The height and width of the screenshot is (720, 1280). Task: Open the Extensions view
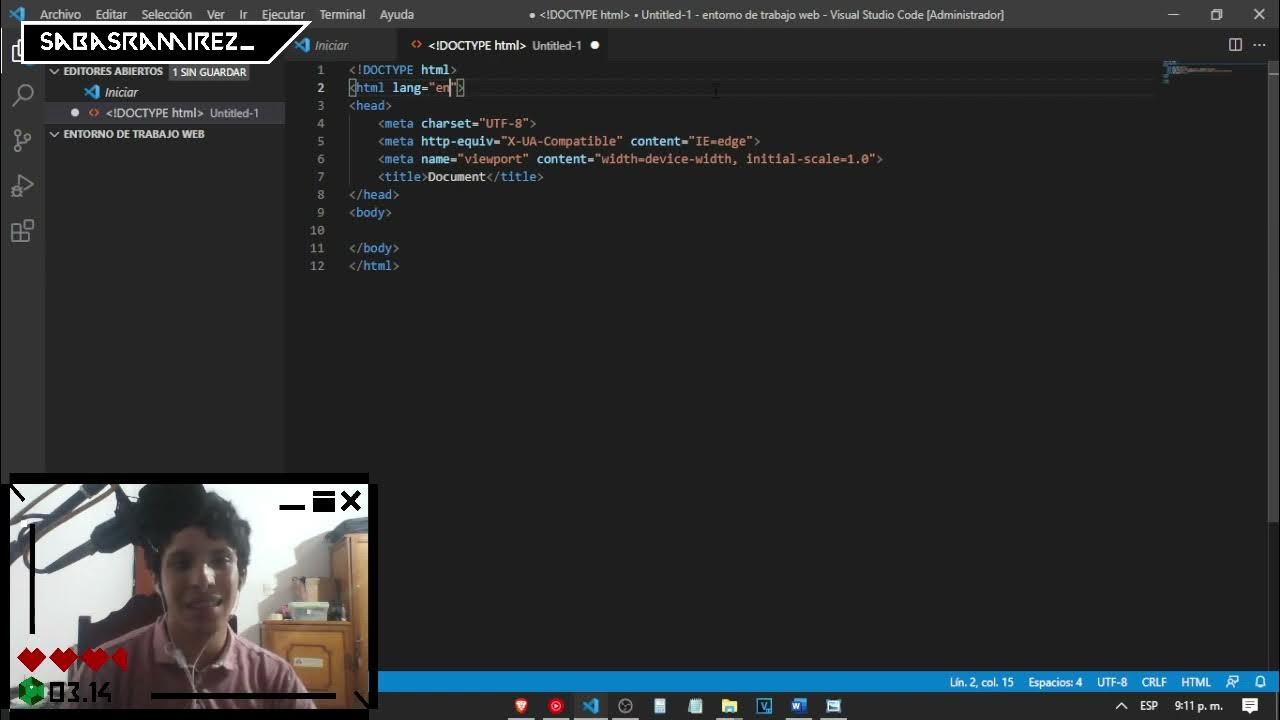pyautogui.click(x=22, y=231)
